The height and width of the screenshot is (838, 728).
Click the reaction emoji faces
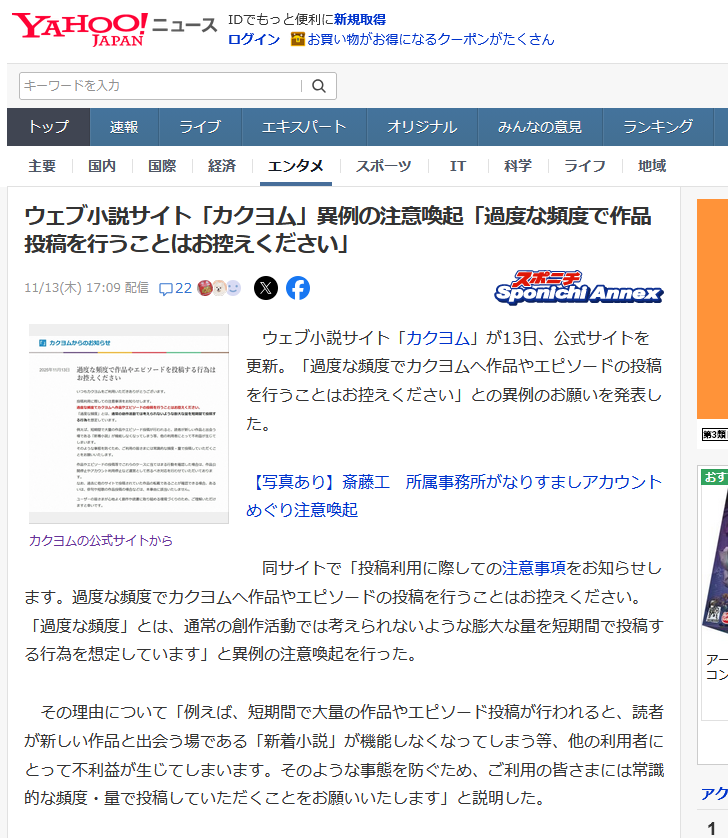pyautogui.click(x=219, y=288)
